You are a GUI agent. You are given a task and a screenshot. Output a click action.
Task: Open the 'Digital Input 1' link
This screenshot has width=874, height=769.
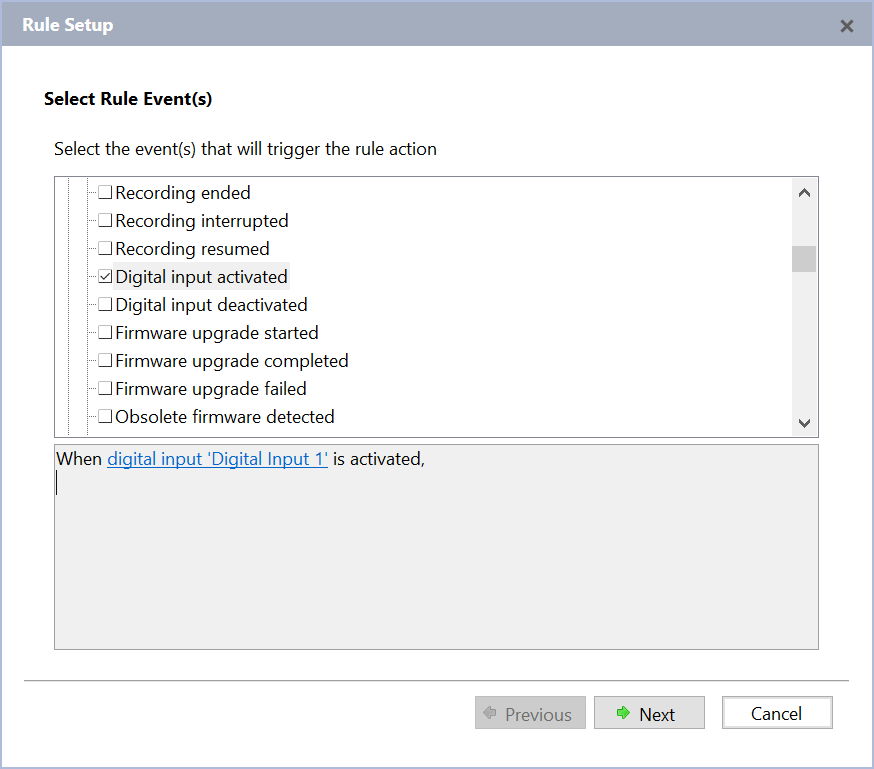tap(218, 459)
